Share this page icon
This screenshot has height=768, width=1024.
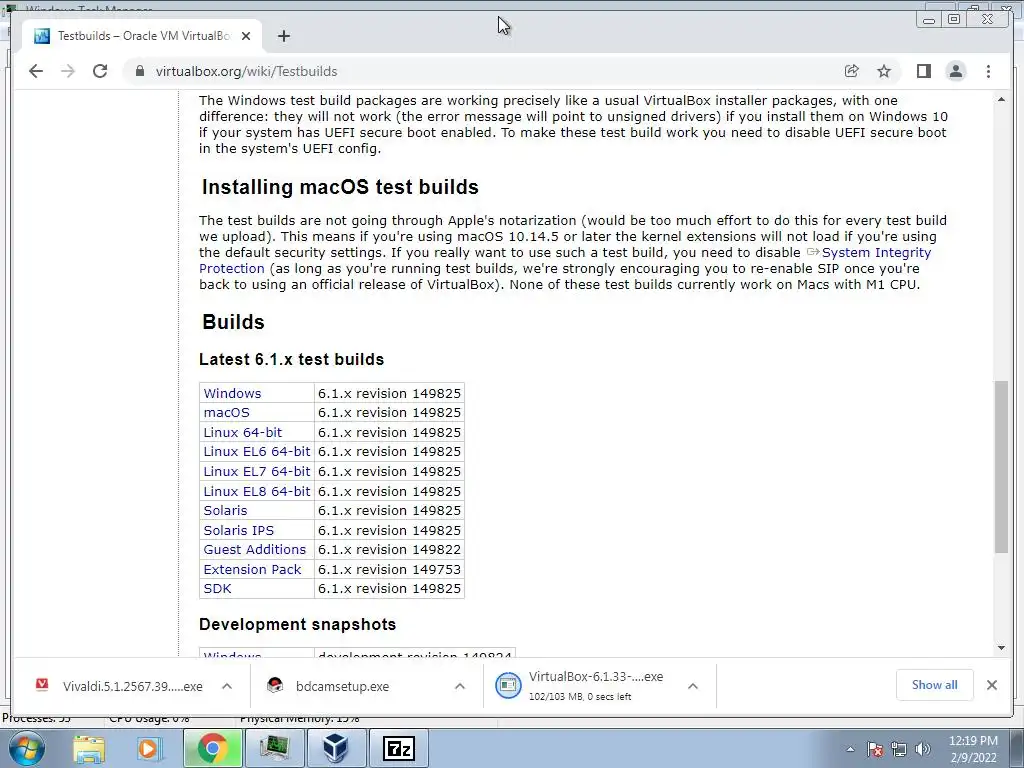click(852, 71)
